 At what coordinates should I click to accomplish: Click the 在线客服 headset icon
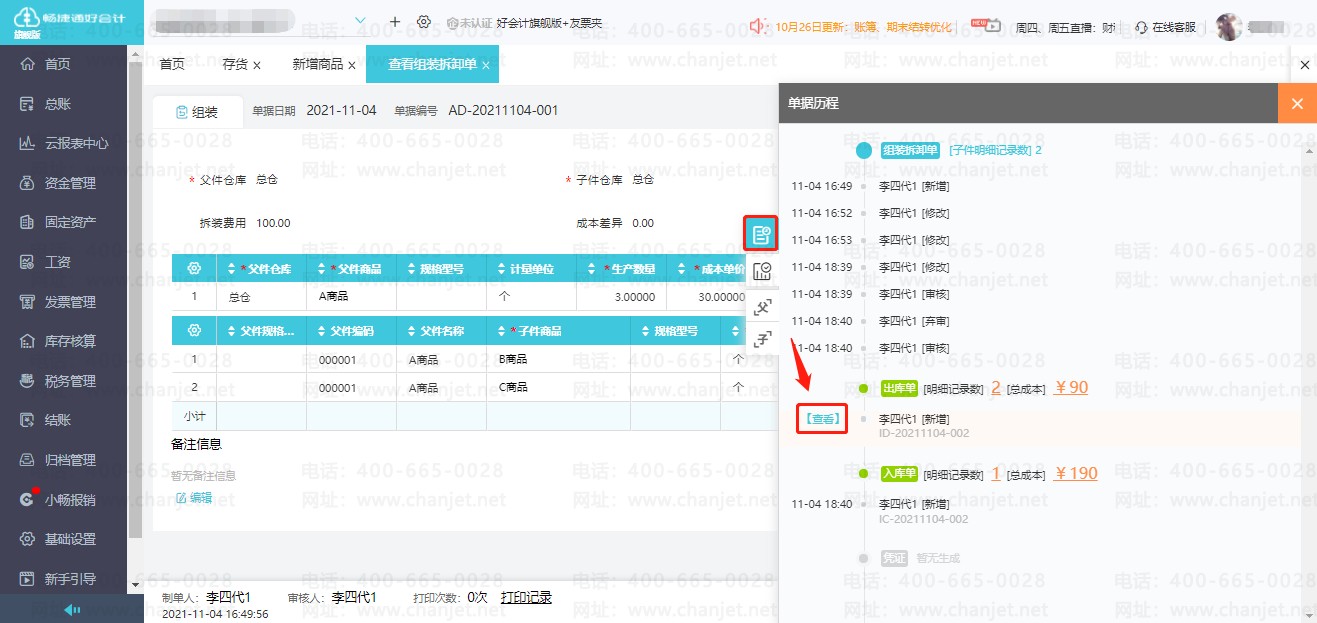pos(1141,27)
